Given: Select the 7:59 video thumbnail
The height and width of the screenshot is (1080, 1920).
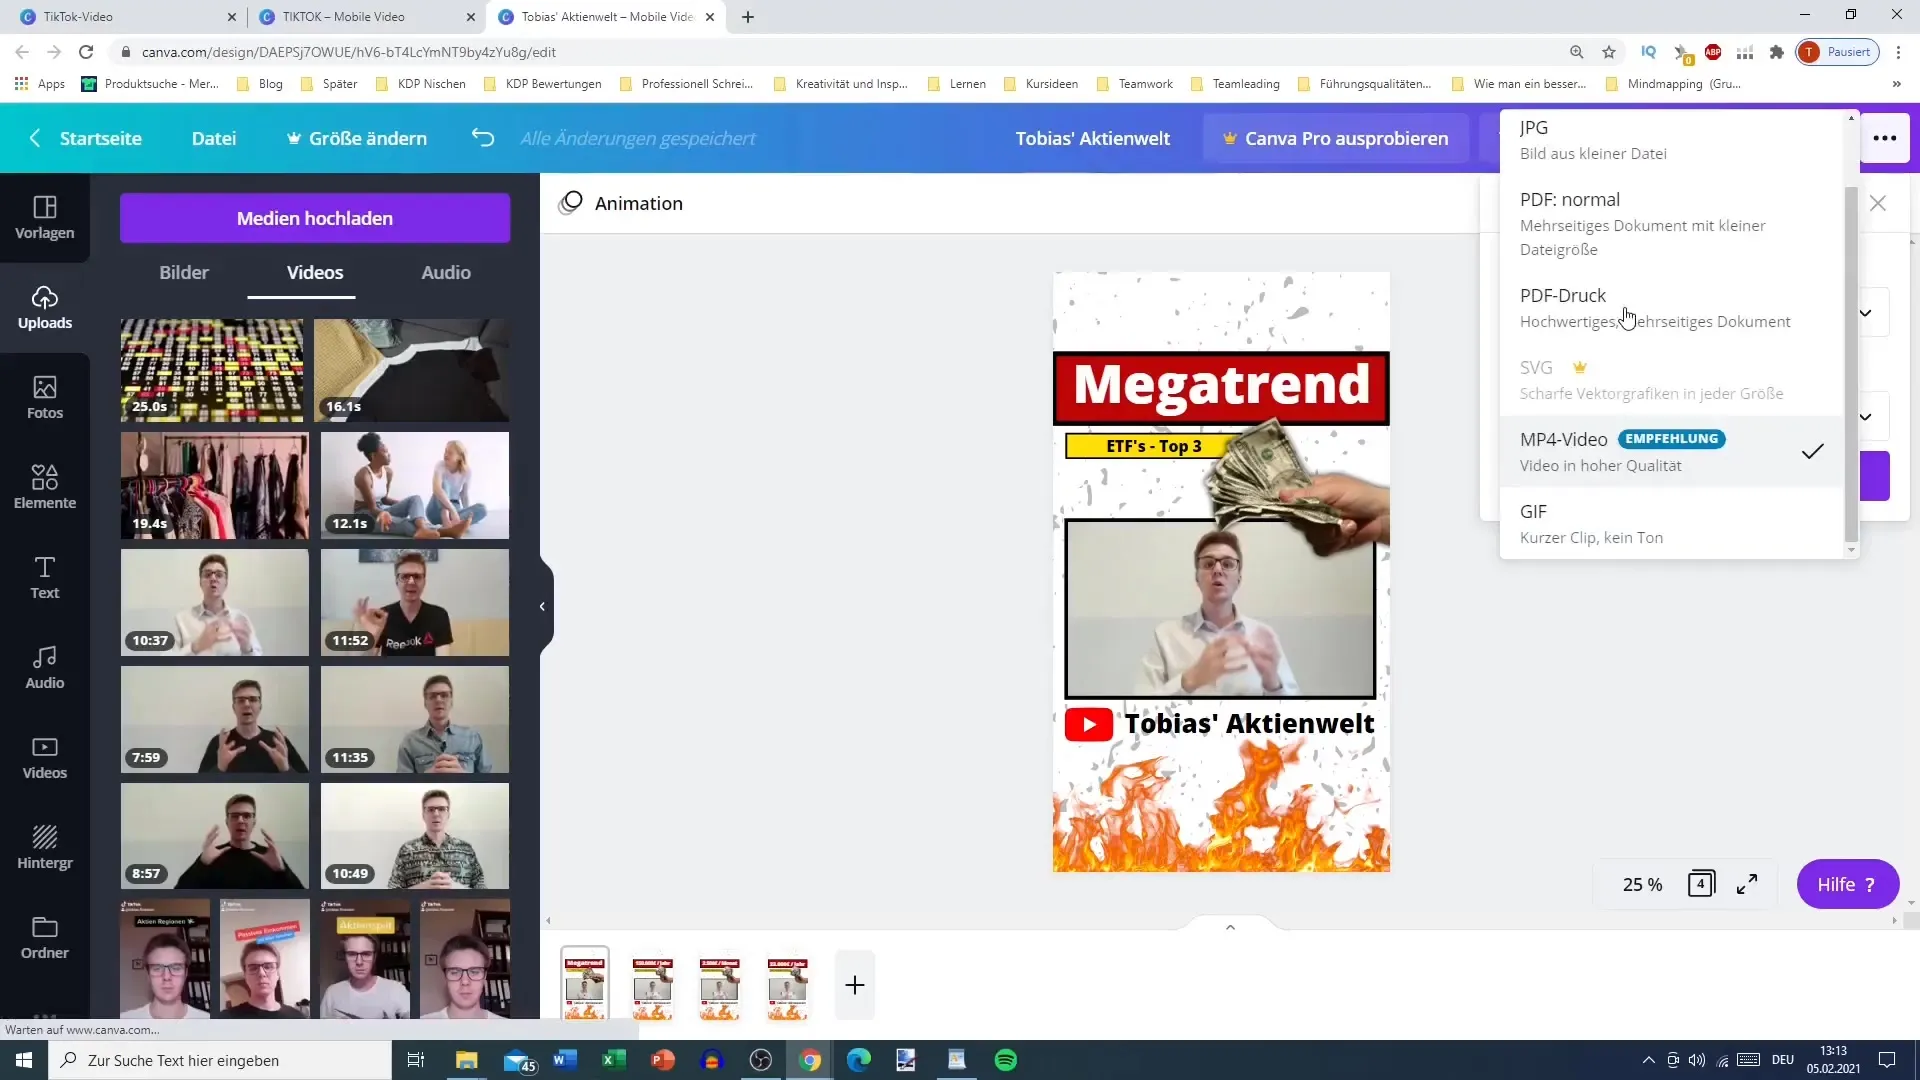Looking at the screenshot, I should (x=215, y=720).
